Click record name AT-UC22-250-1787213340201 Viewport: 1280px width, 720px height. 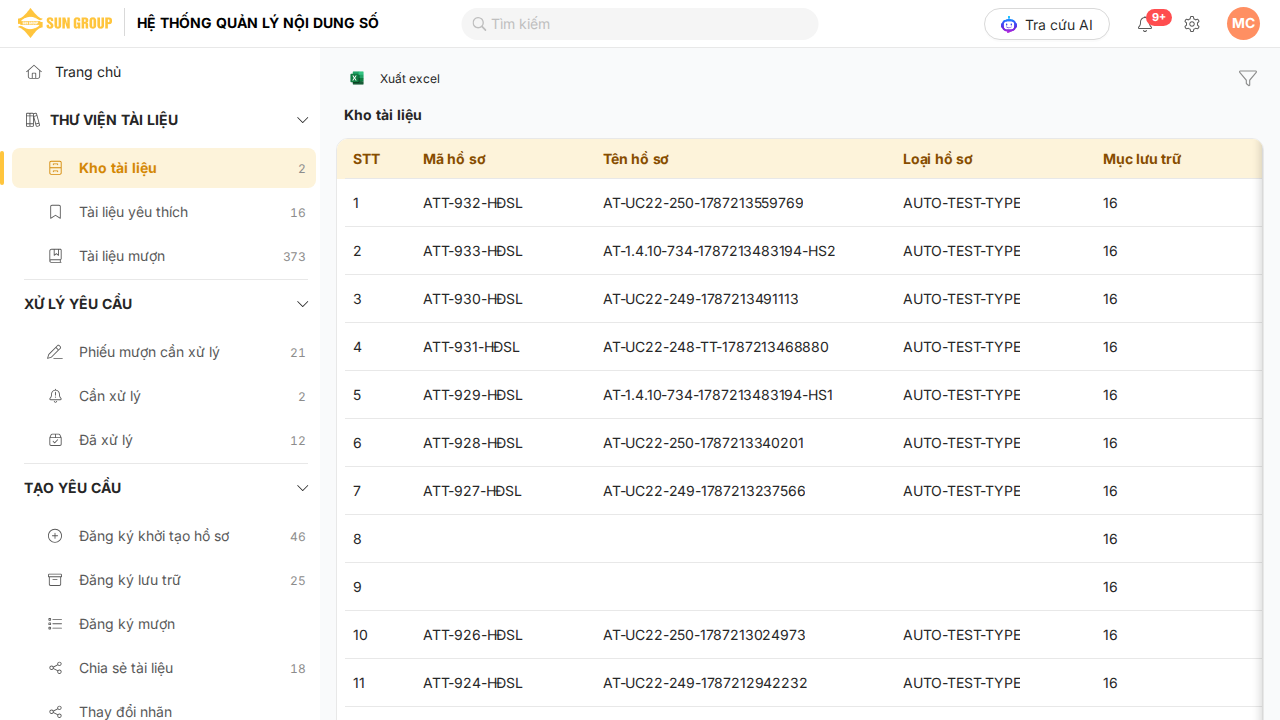pyautogui.click(x=703, y=443)
